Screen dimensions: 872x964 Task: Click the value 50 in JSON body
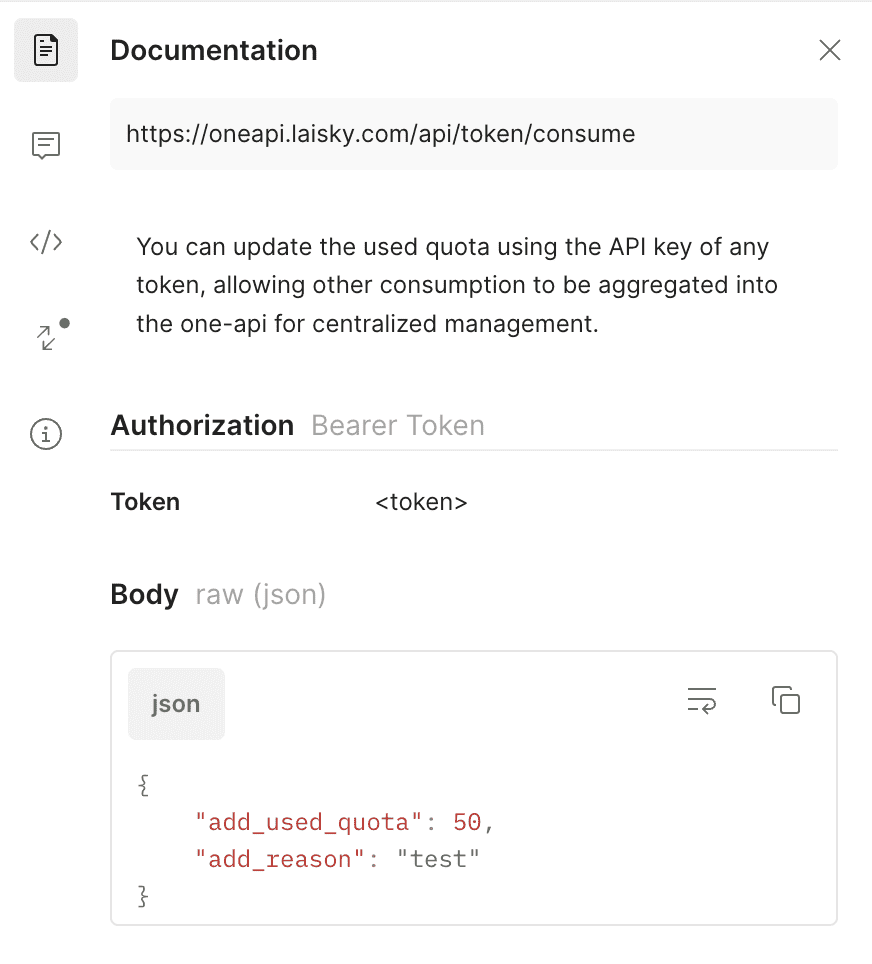(467, 823)
